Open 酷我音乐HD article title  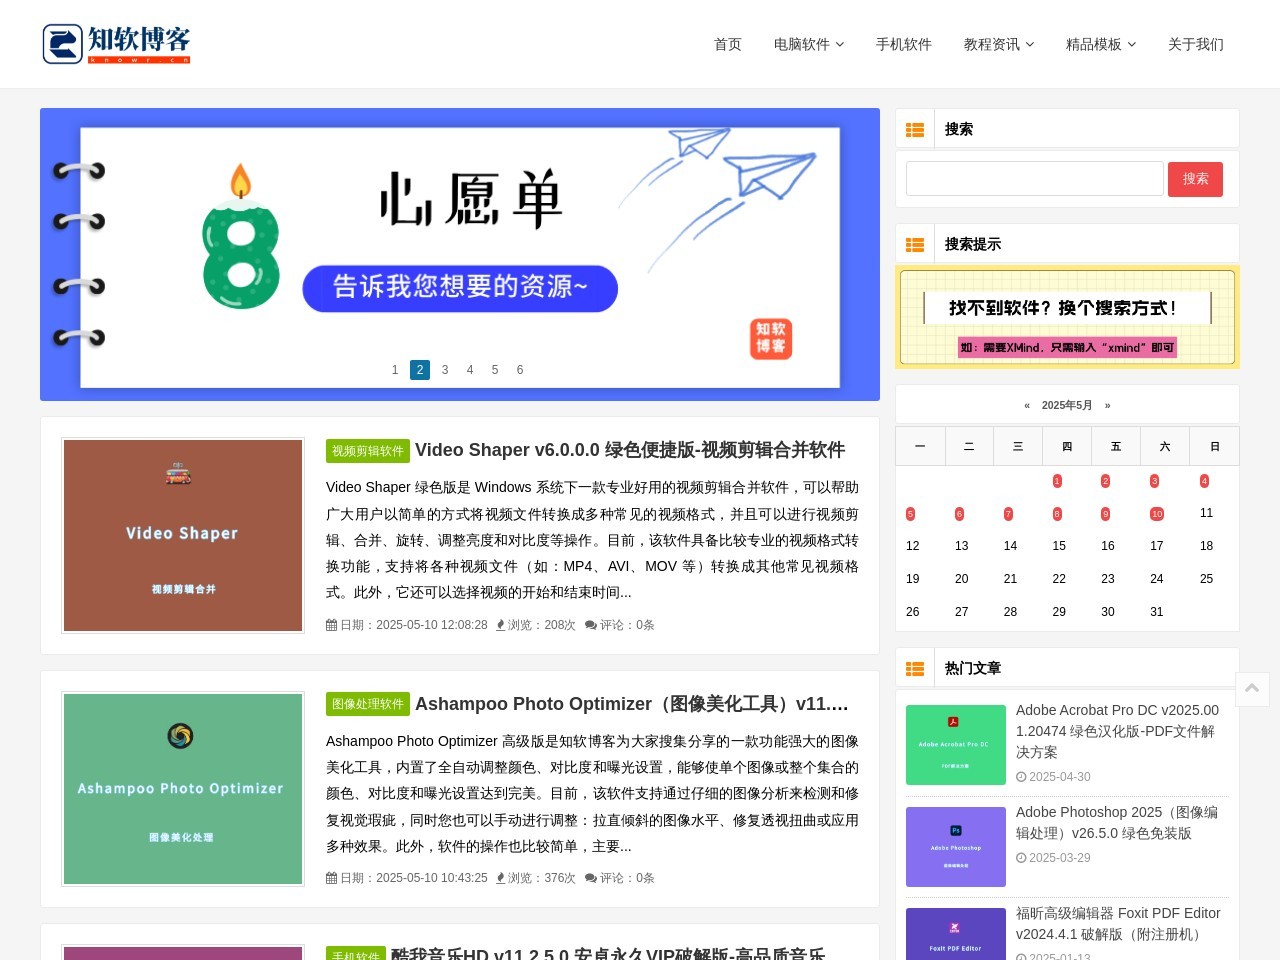point(608,954)
